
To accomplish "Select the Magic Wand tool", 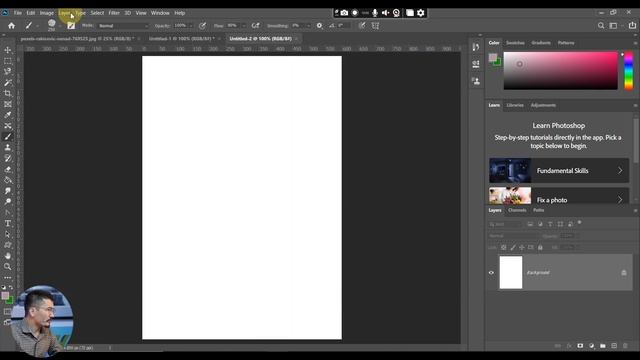I will coord(8,82).
